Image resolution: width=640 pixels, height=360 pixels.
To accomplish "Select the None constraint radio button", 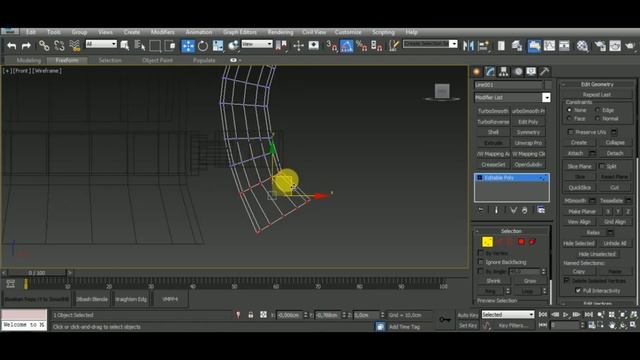I will [569, 110].
